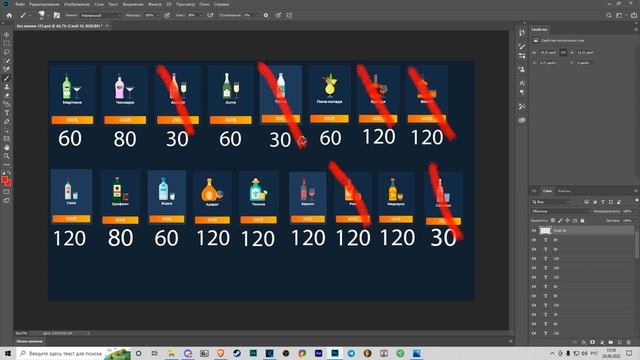640x360 pixels.
Task: Toggle lock position icon
Action: [x=567, y=220]
